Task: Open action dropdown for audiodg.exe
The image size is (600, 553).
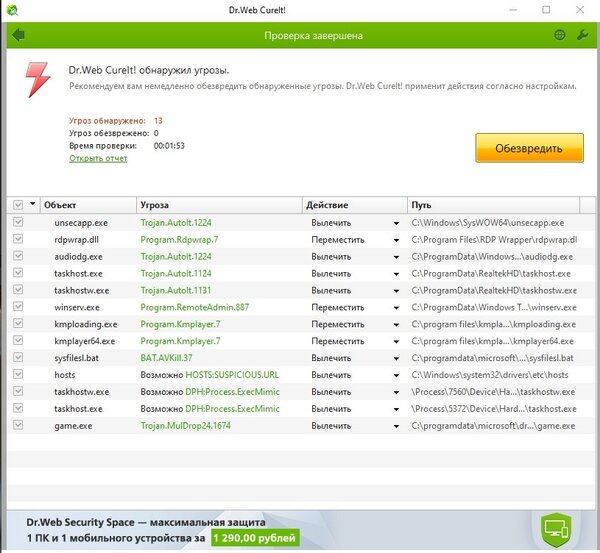Action: [396, 257]
